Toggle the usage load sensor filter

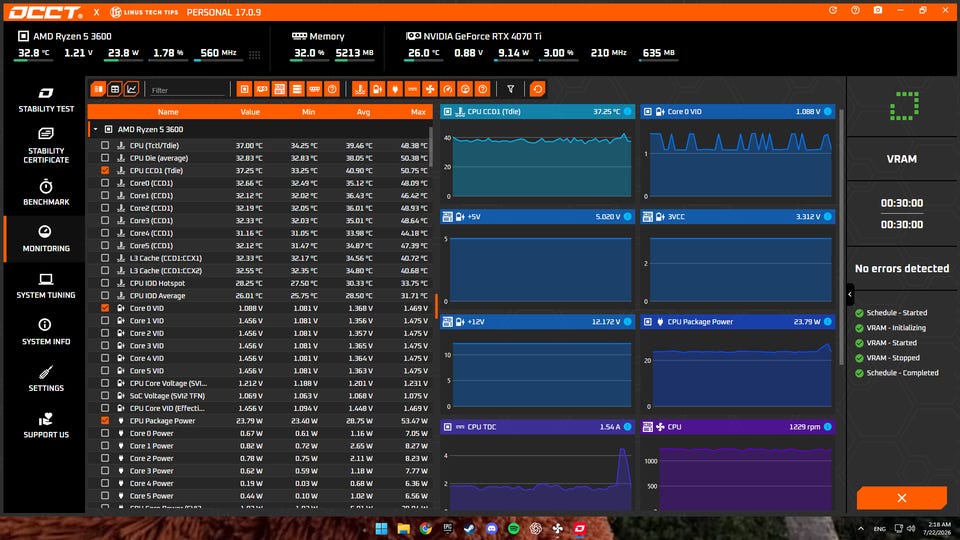pyautogui.click(x=465, y=89)
